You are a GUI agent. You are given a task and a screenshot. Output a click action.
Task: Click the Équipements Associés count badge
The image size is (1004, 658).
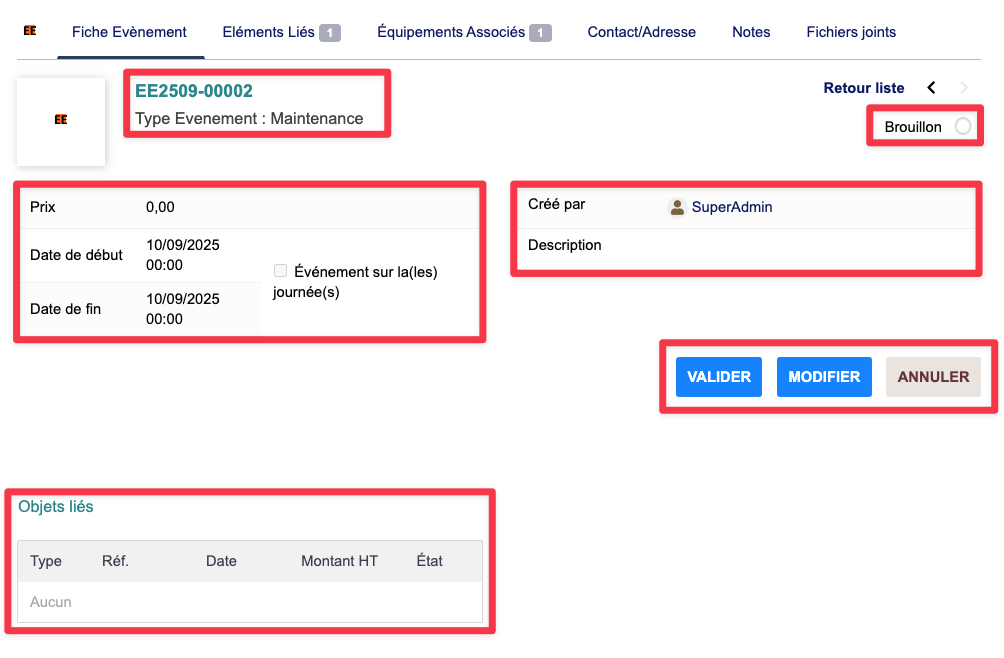(x=540, y=33)
